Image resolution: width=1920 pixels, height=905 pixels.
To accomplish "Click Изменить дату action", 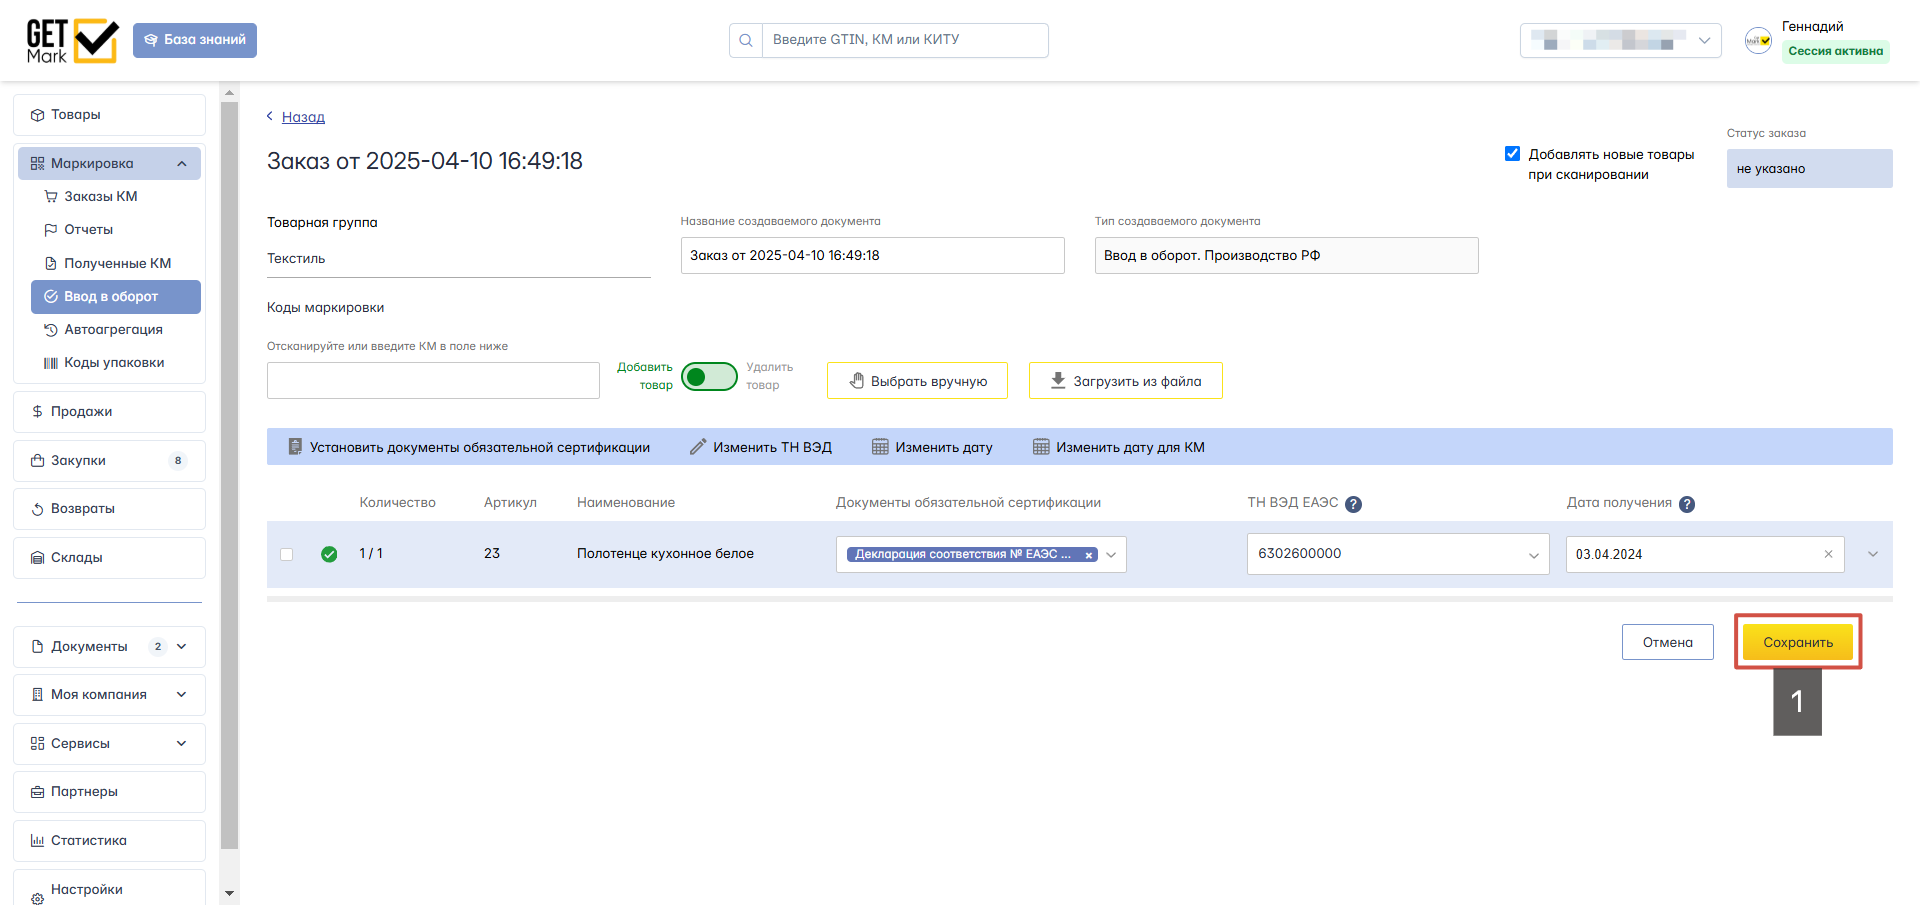I will 932,447.
